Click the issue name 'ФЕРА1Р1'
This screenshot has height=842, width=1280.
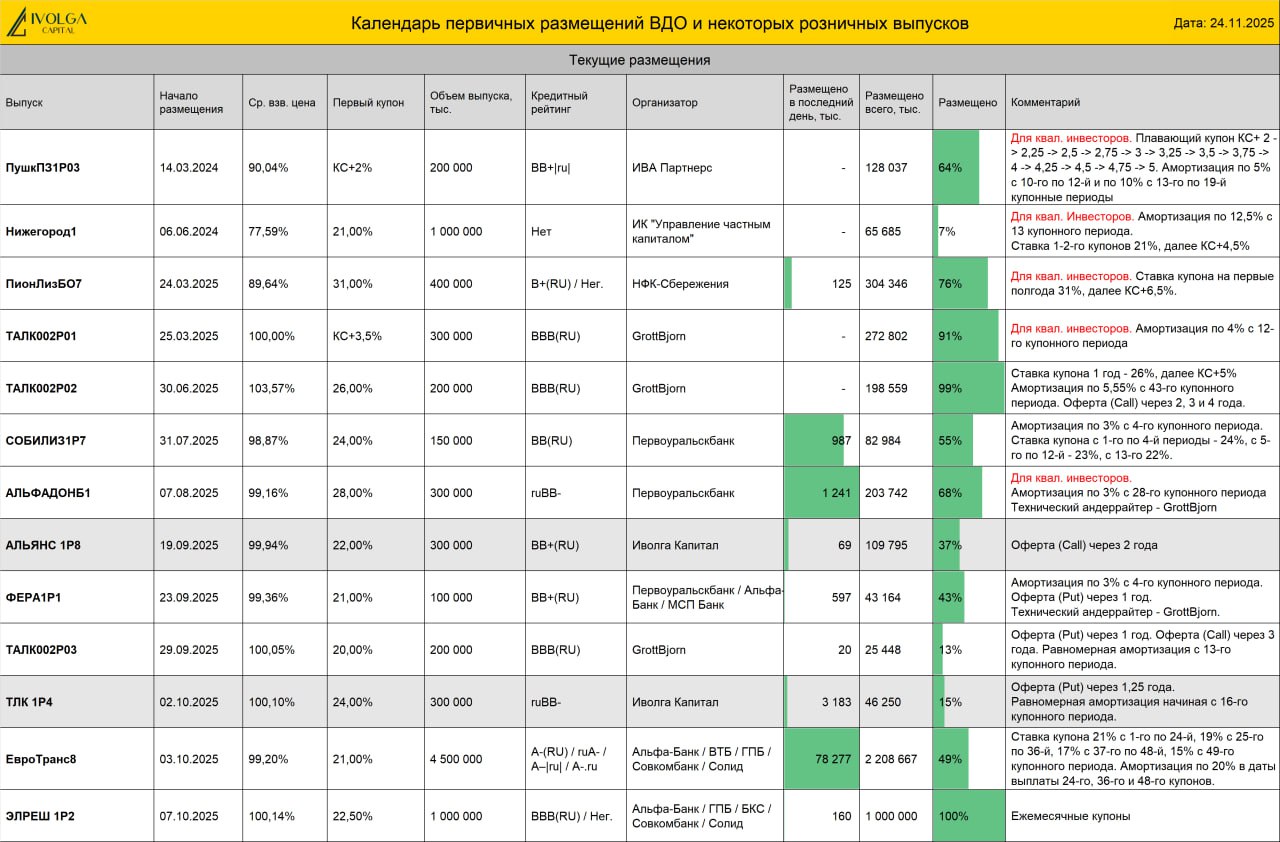(x=33, y=598)
